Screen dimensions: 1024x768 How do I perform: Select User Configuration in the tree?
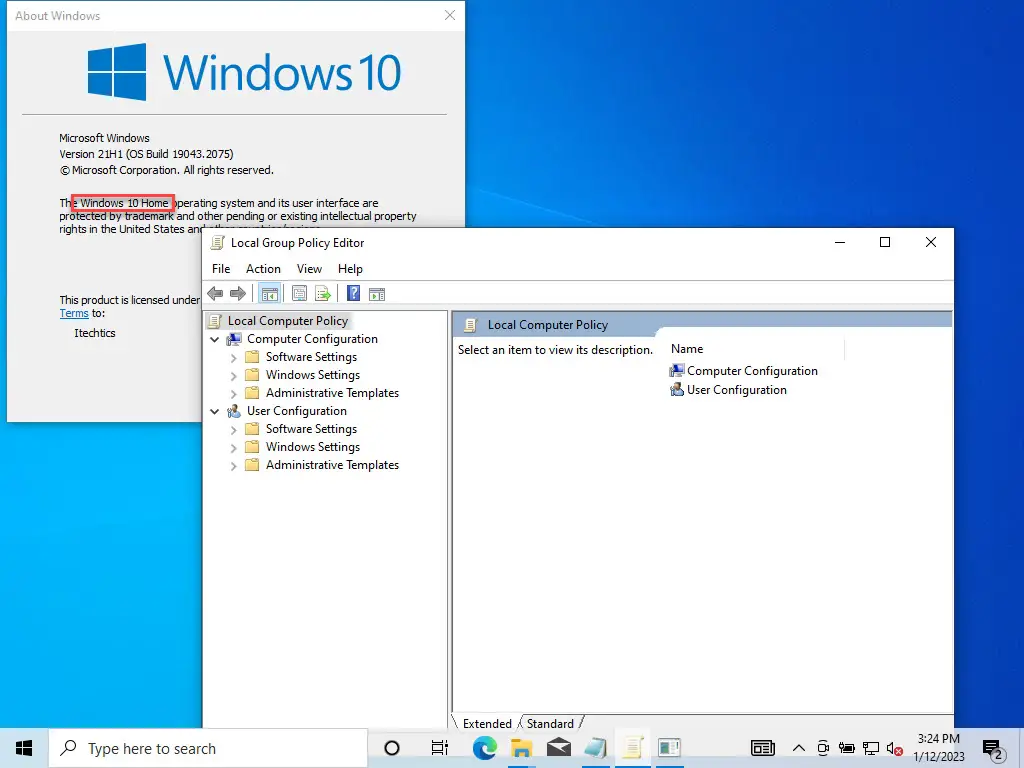coord(296,411)
